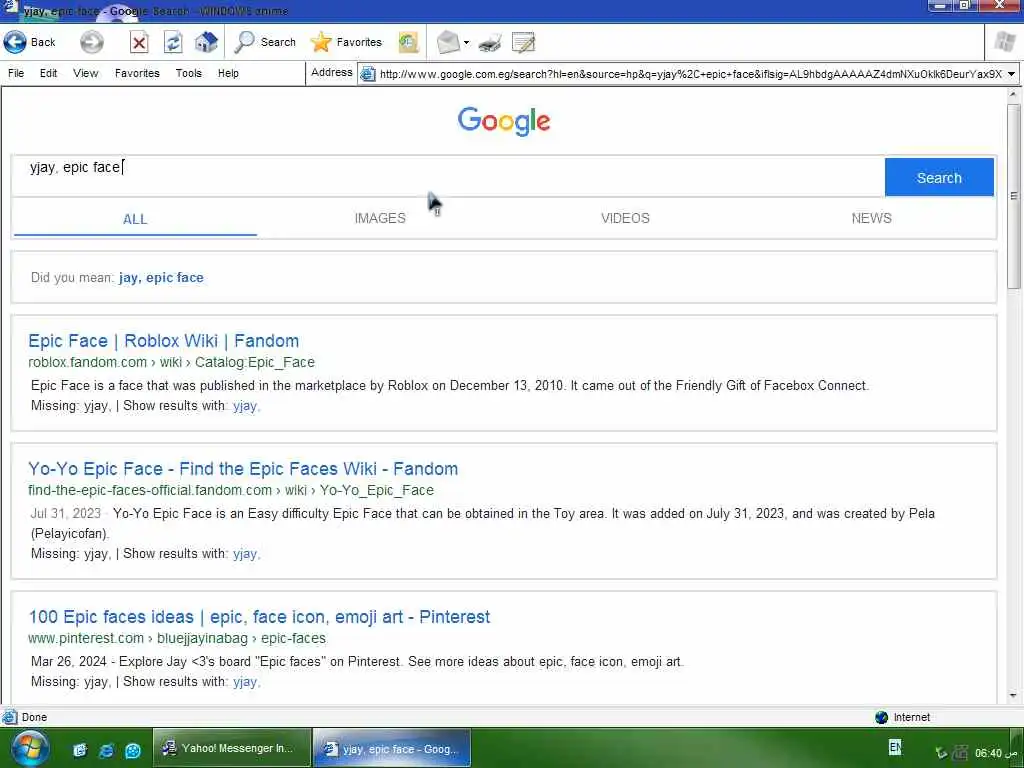The width and height of the screenshot is (1024, 768).
Task: Open the toolbar Search magnifier
Action: 265,42
